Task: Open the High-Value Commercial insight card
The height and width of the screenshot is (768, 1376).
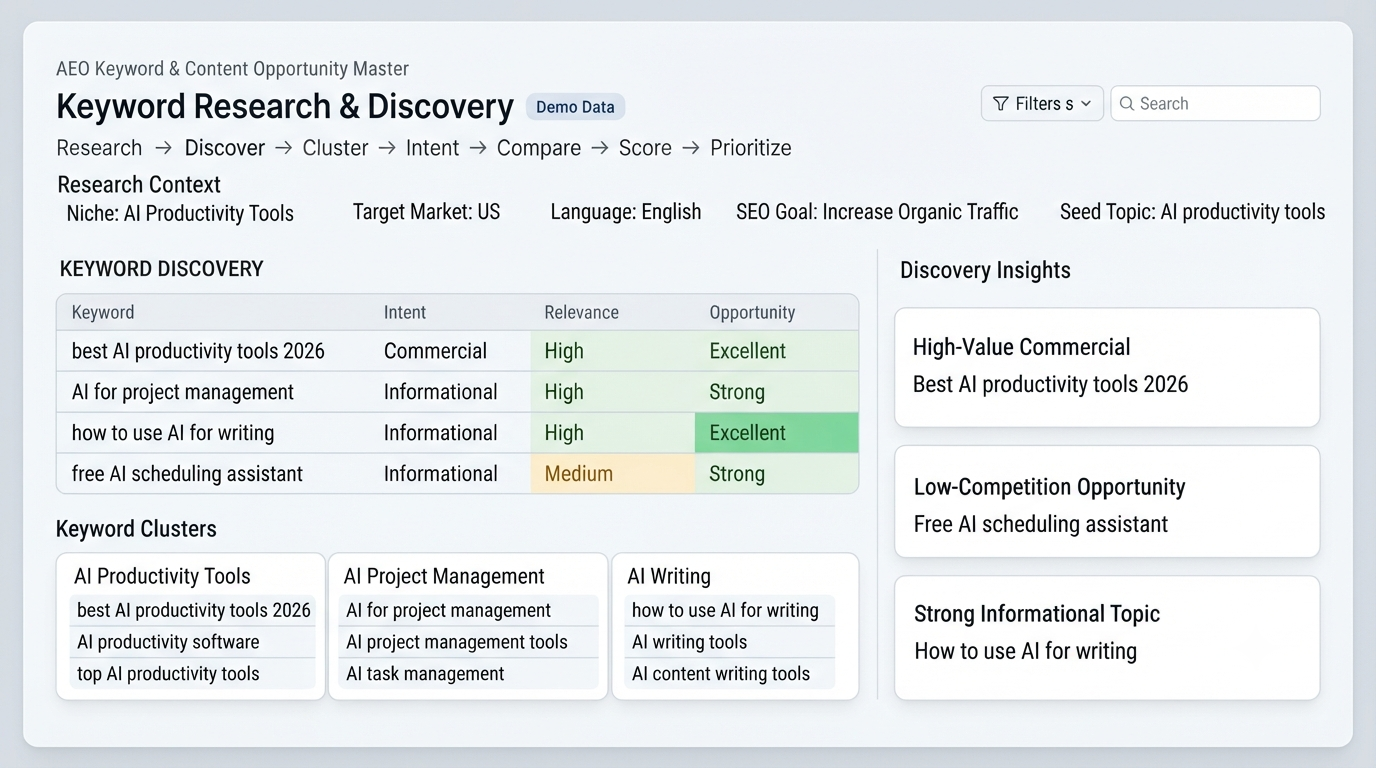Action: pyautogui.click(x=1107, y=367)
